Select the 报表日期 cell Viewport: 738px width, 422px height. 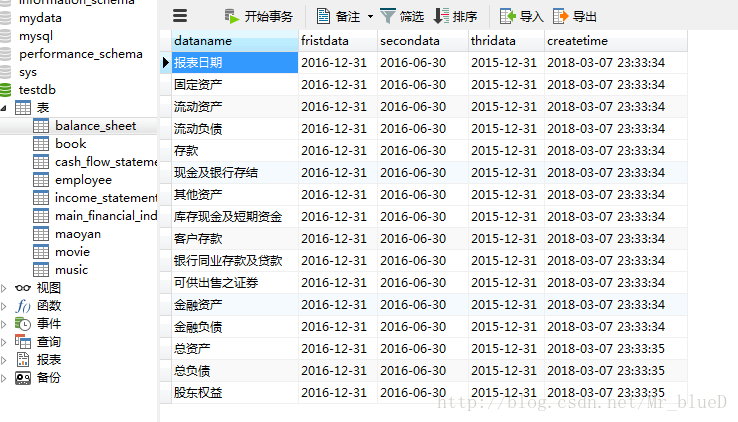tap(235, 63)
